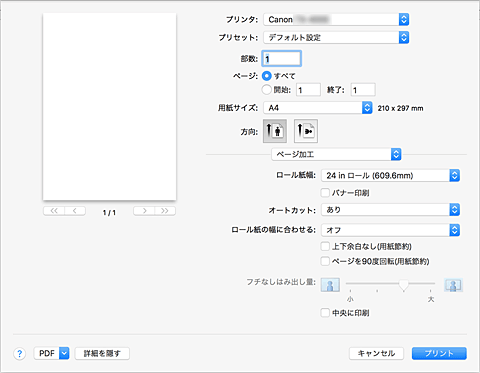The image size is (480, 373).
Task: Open the 用紙サイズ A4 dropdown
Action: tap(318, 108)
